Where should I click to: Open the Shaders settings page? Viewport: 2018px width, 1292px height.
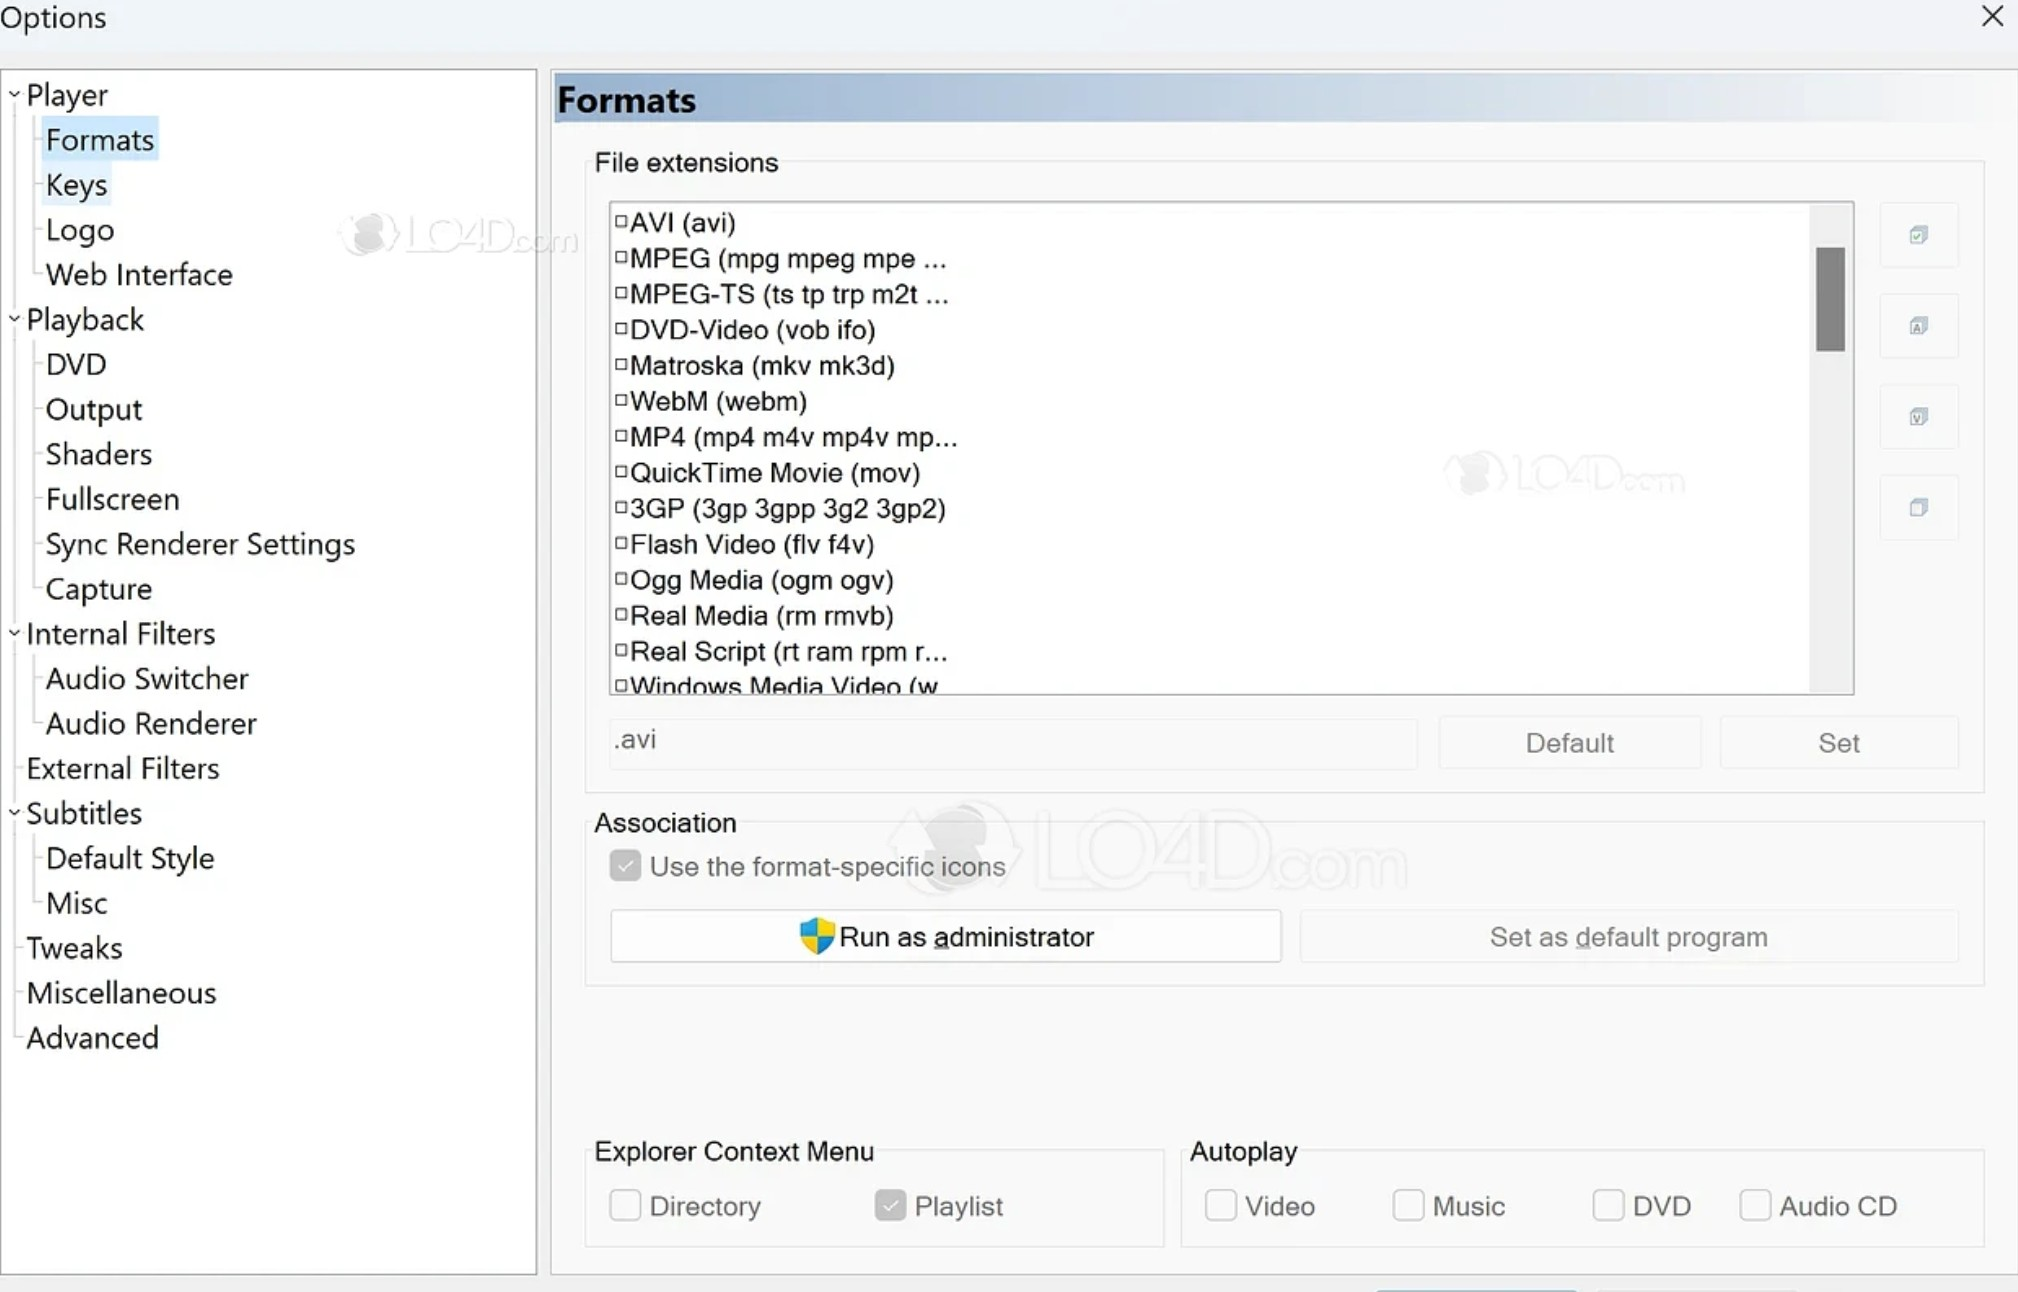point(99,454)
